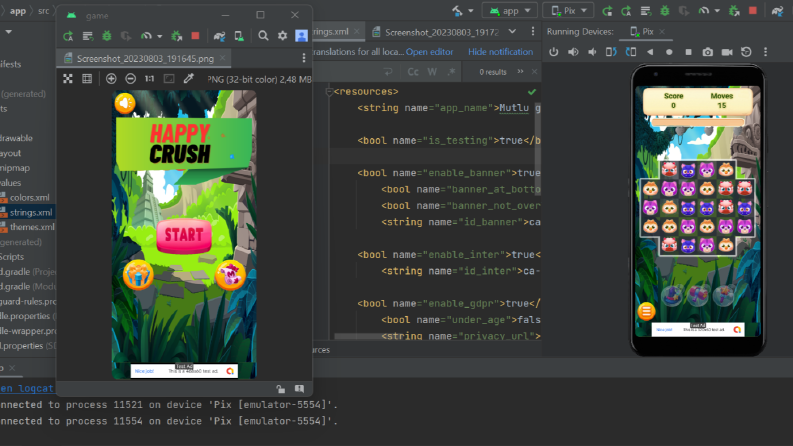Click the logcat link in console
The width and height of the screenshot is (793, 446).
pos(26,388)
